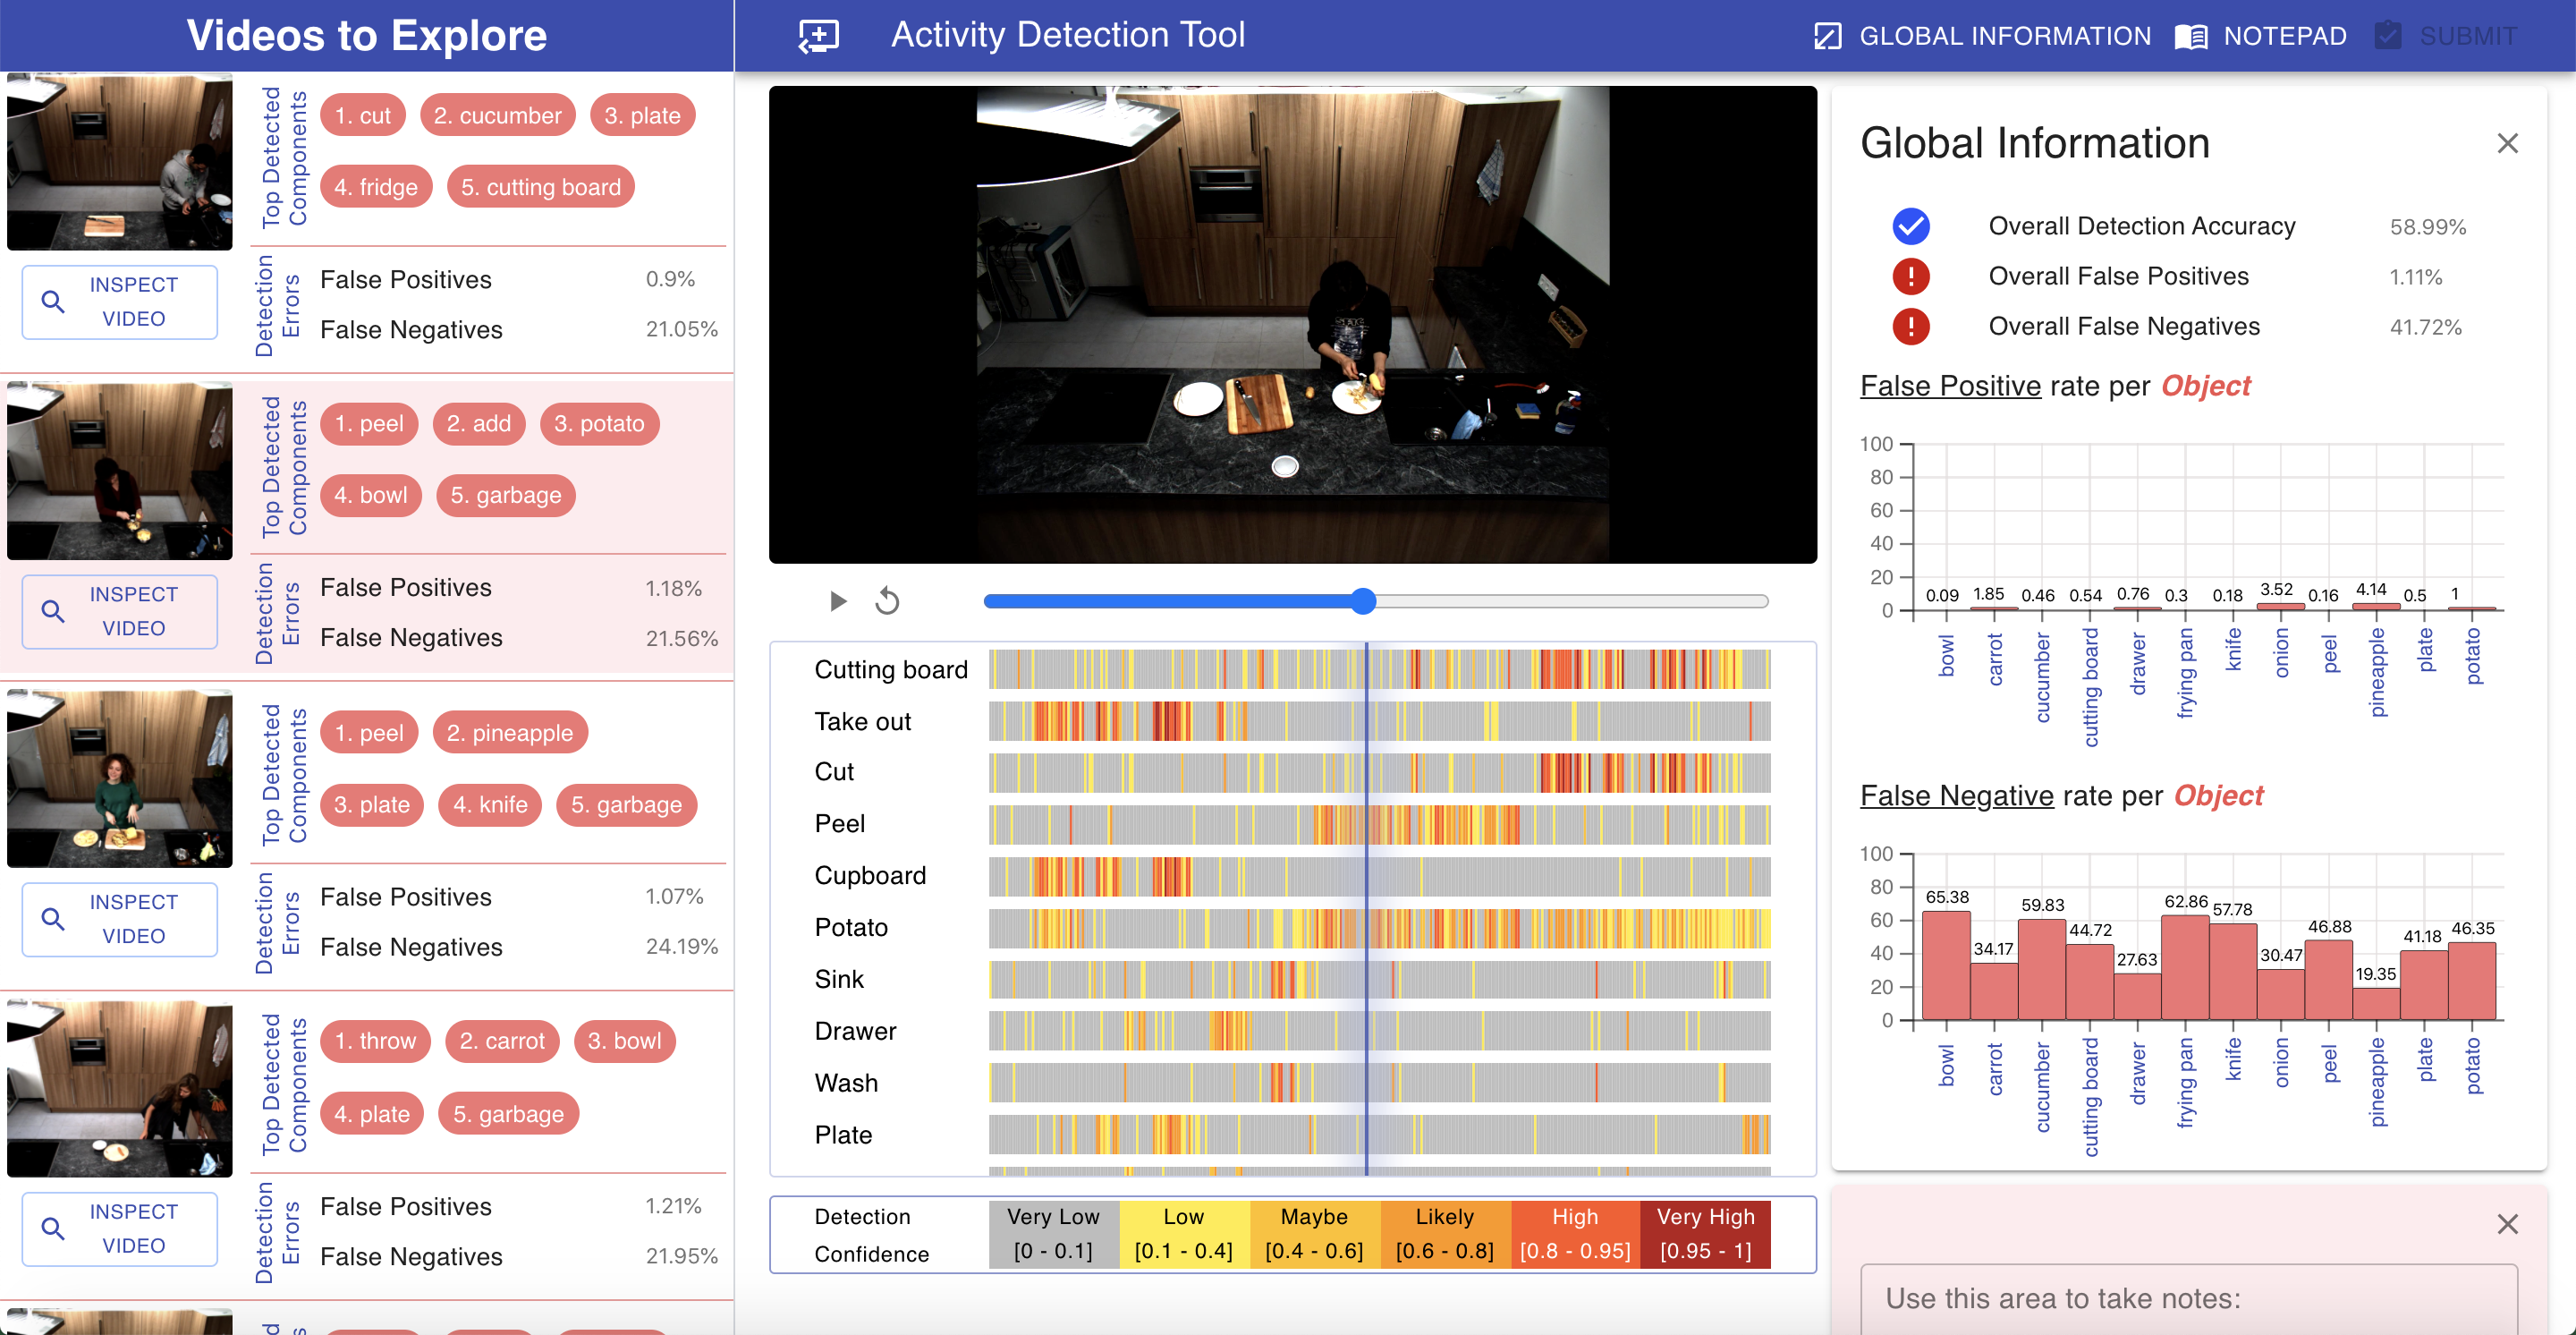Click the Cupboard timeline row
2576x1335 pixels.
coord(1379,876)
